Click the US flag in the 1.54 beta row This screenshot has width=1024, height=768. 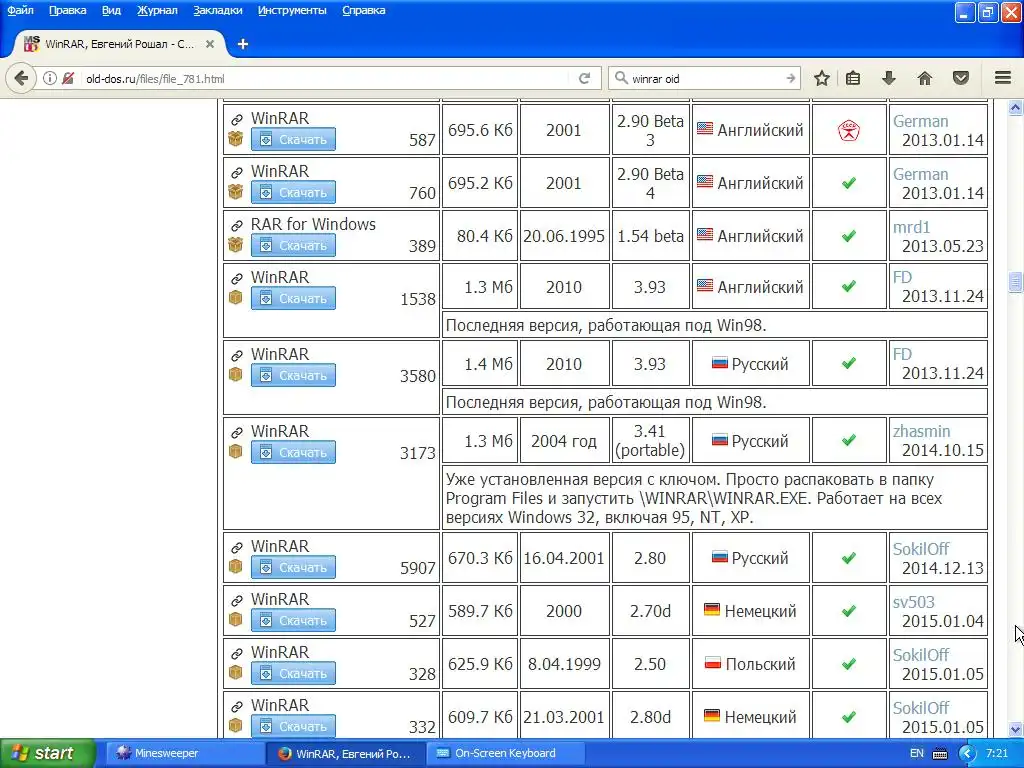[x=705, y=234]
